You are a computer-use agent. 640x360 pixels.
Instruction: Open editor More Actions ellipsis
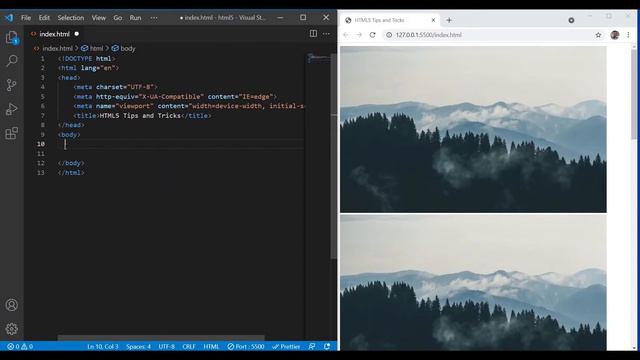[326, 33]
